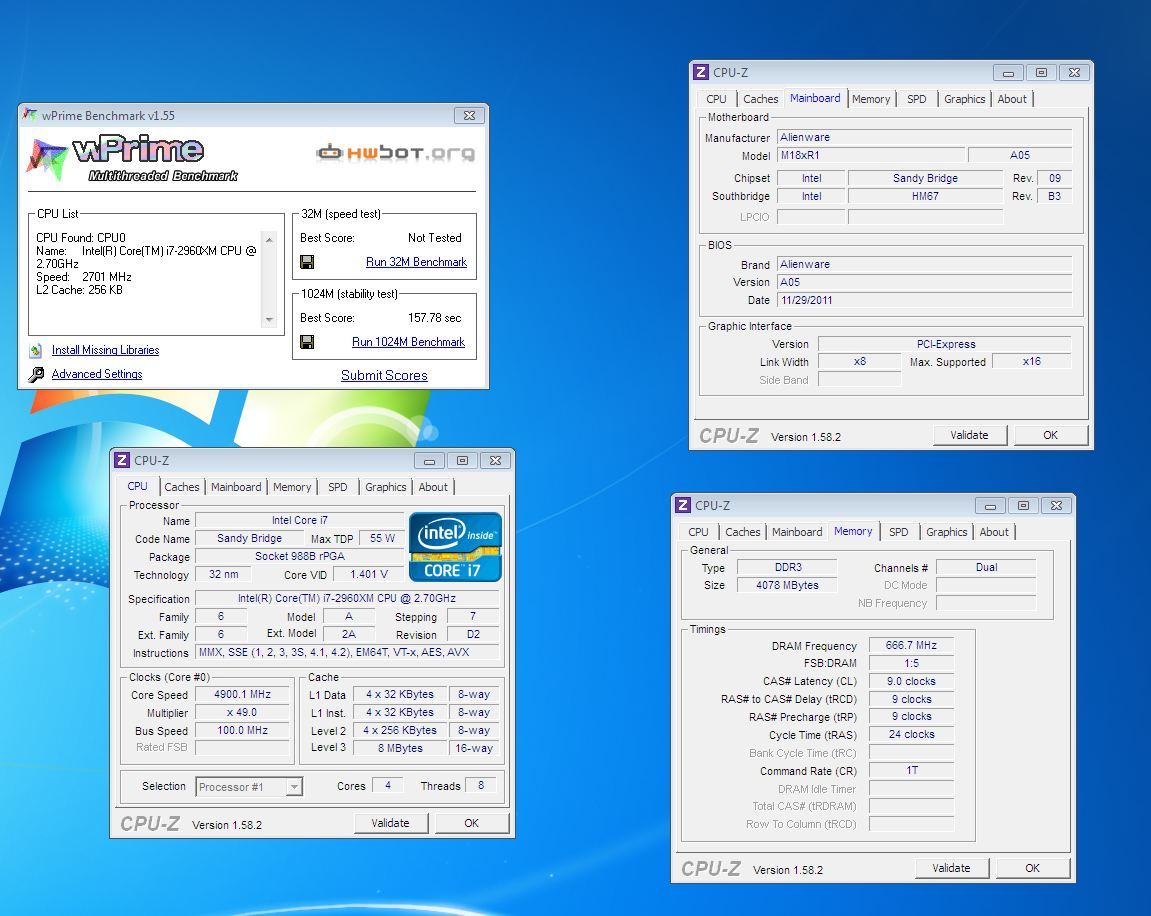This screenshot has width=1151, height=916.
Task: Click the save icon beside Run 1024M Benchmark
Action: pos(307,342)
